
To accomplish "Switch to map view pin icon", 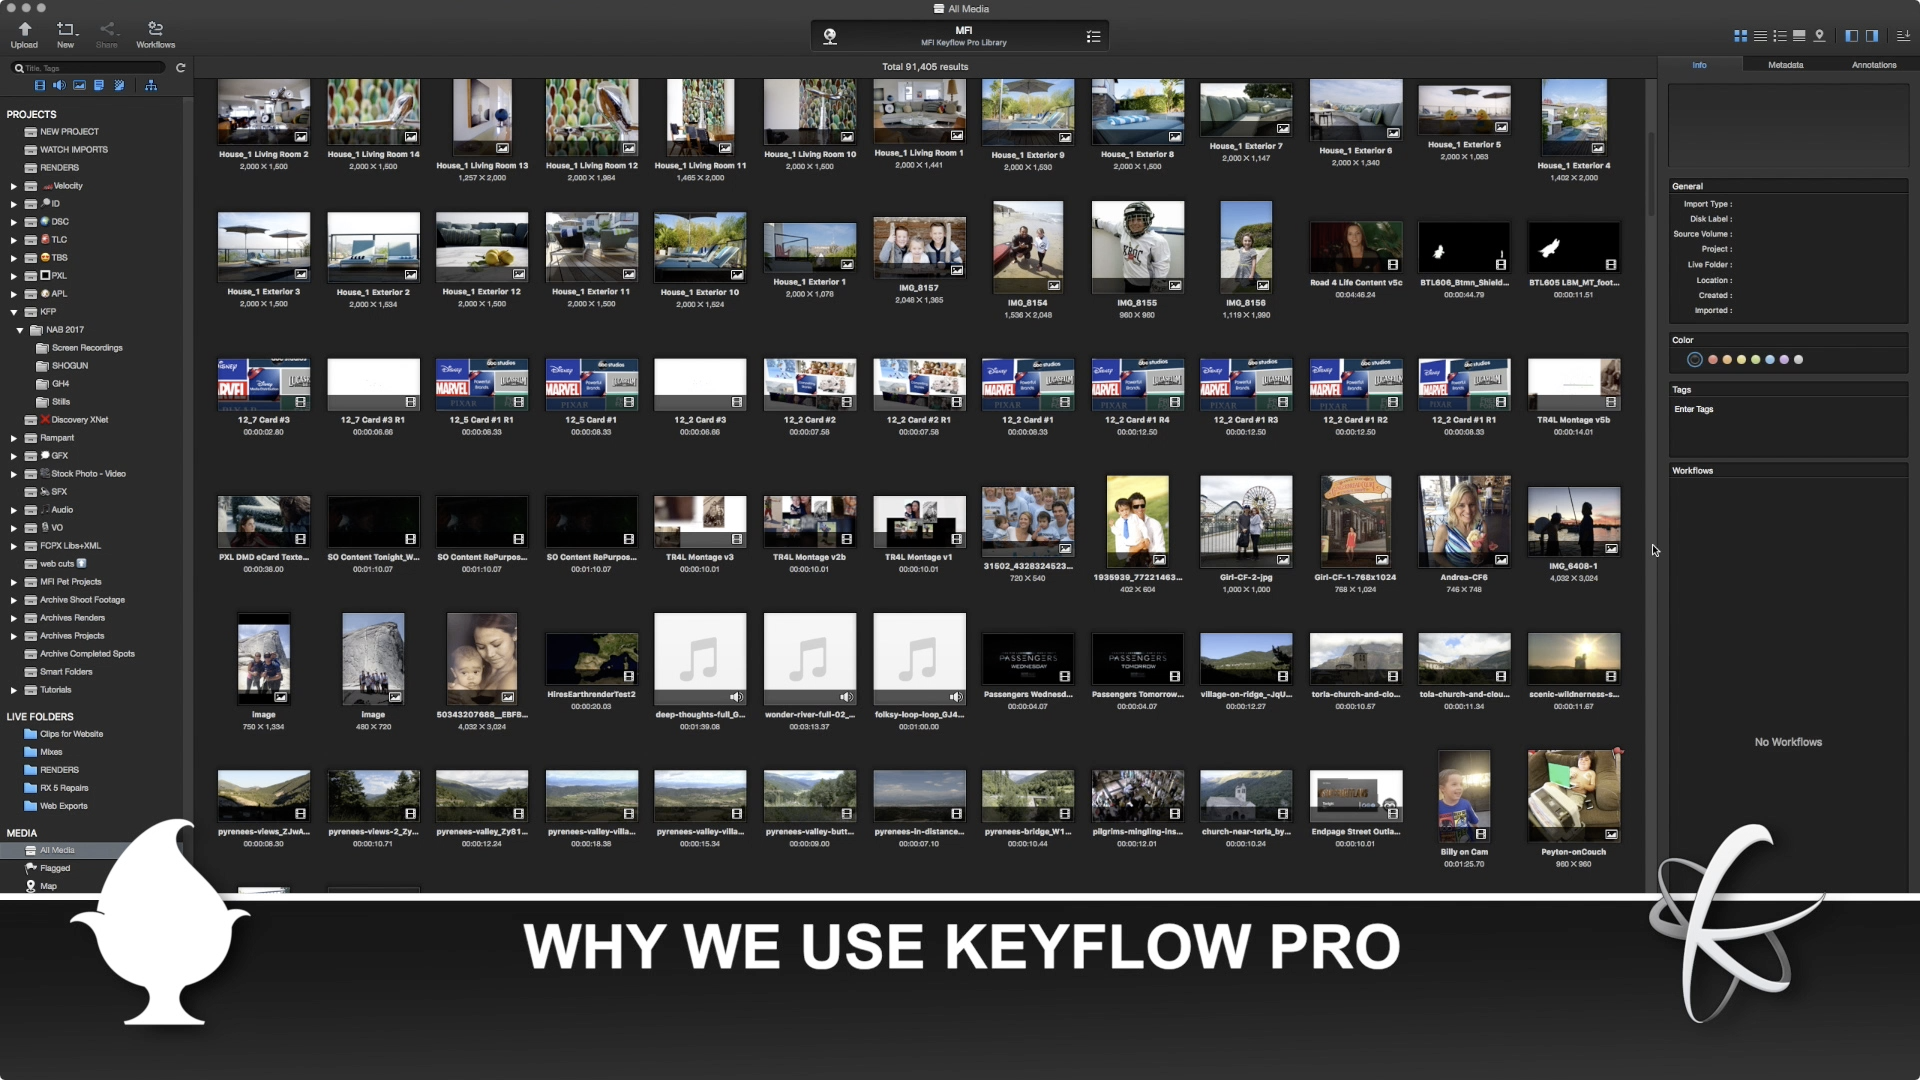I will click(1819, 35).
